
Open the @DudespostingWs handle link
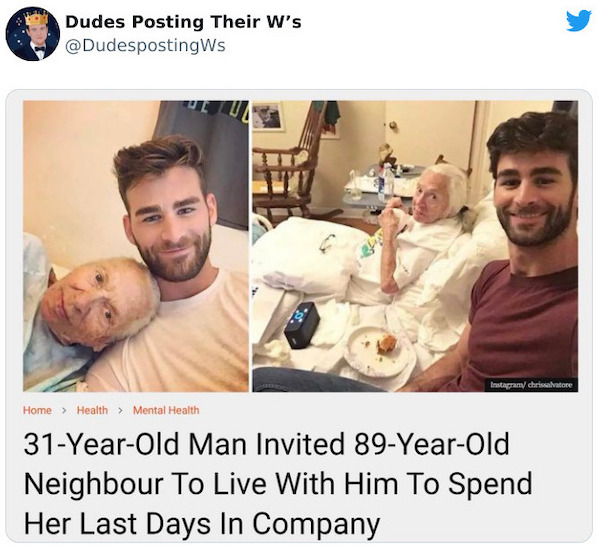pos(145,46)
